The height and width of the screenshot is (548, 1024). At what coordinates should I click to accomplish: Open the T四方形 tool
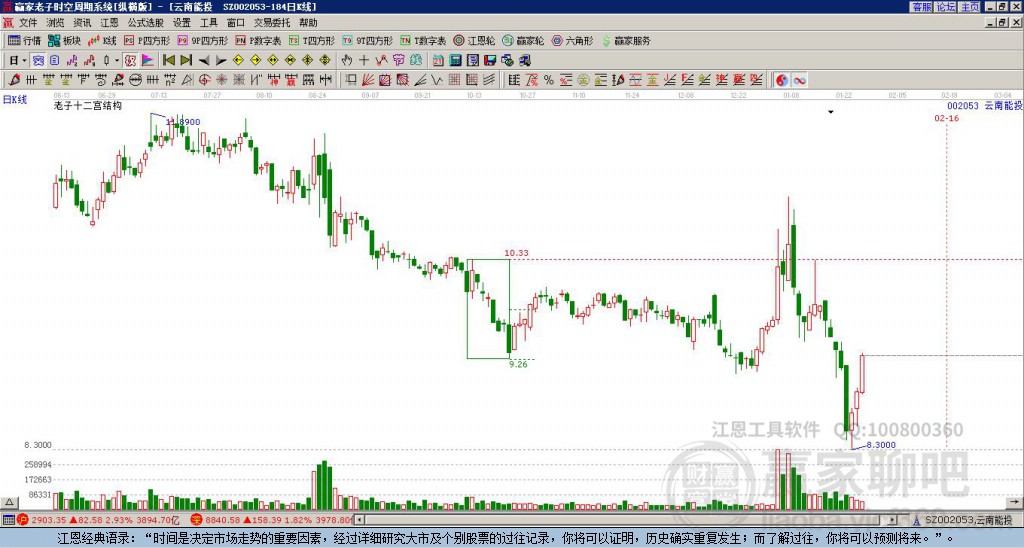click(x=312, y=40)
